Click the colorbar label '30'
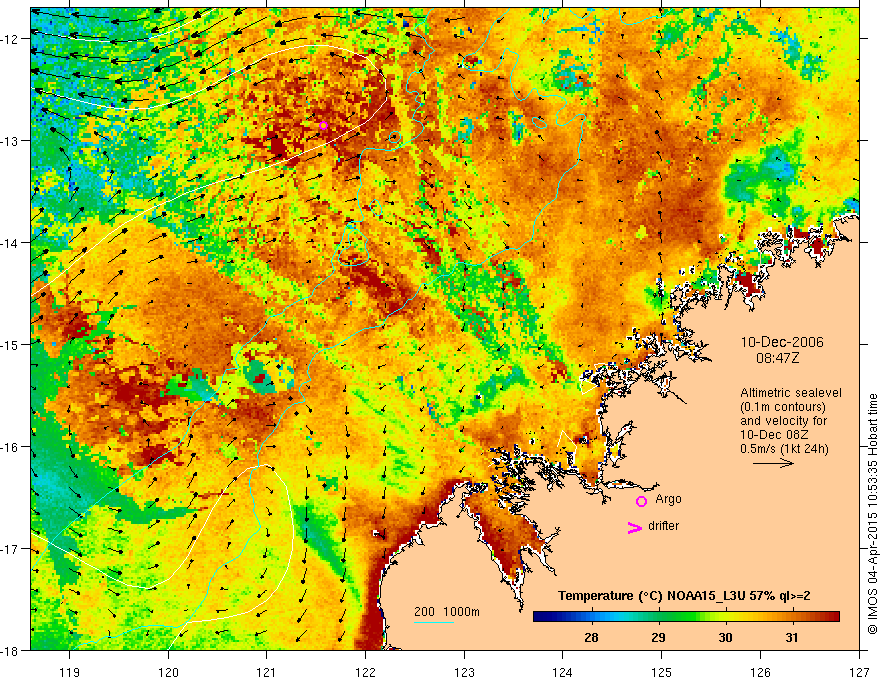This screenshot has height=680, width=880. click(x=725, y=637)
